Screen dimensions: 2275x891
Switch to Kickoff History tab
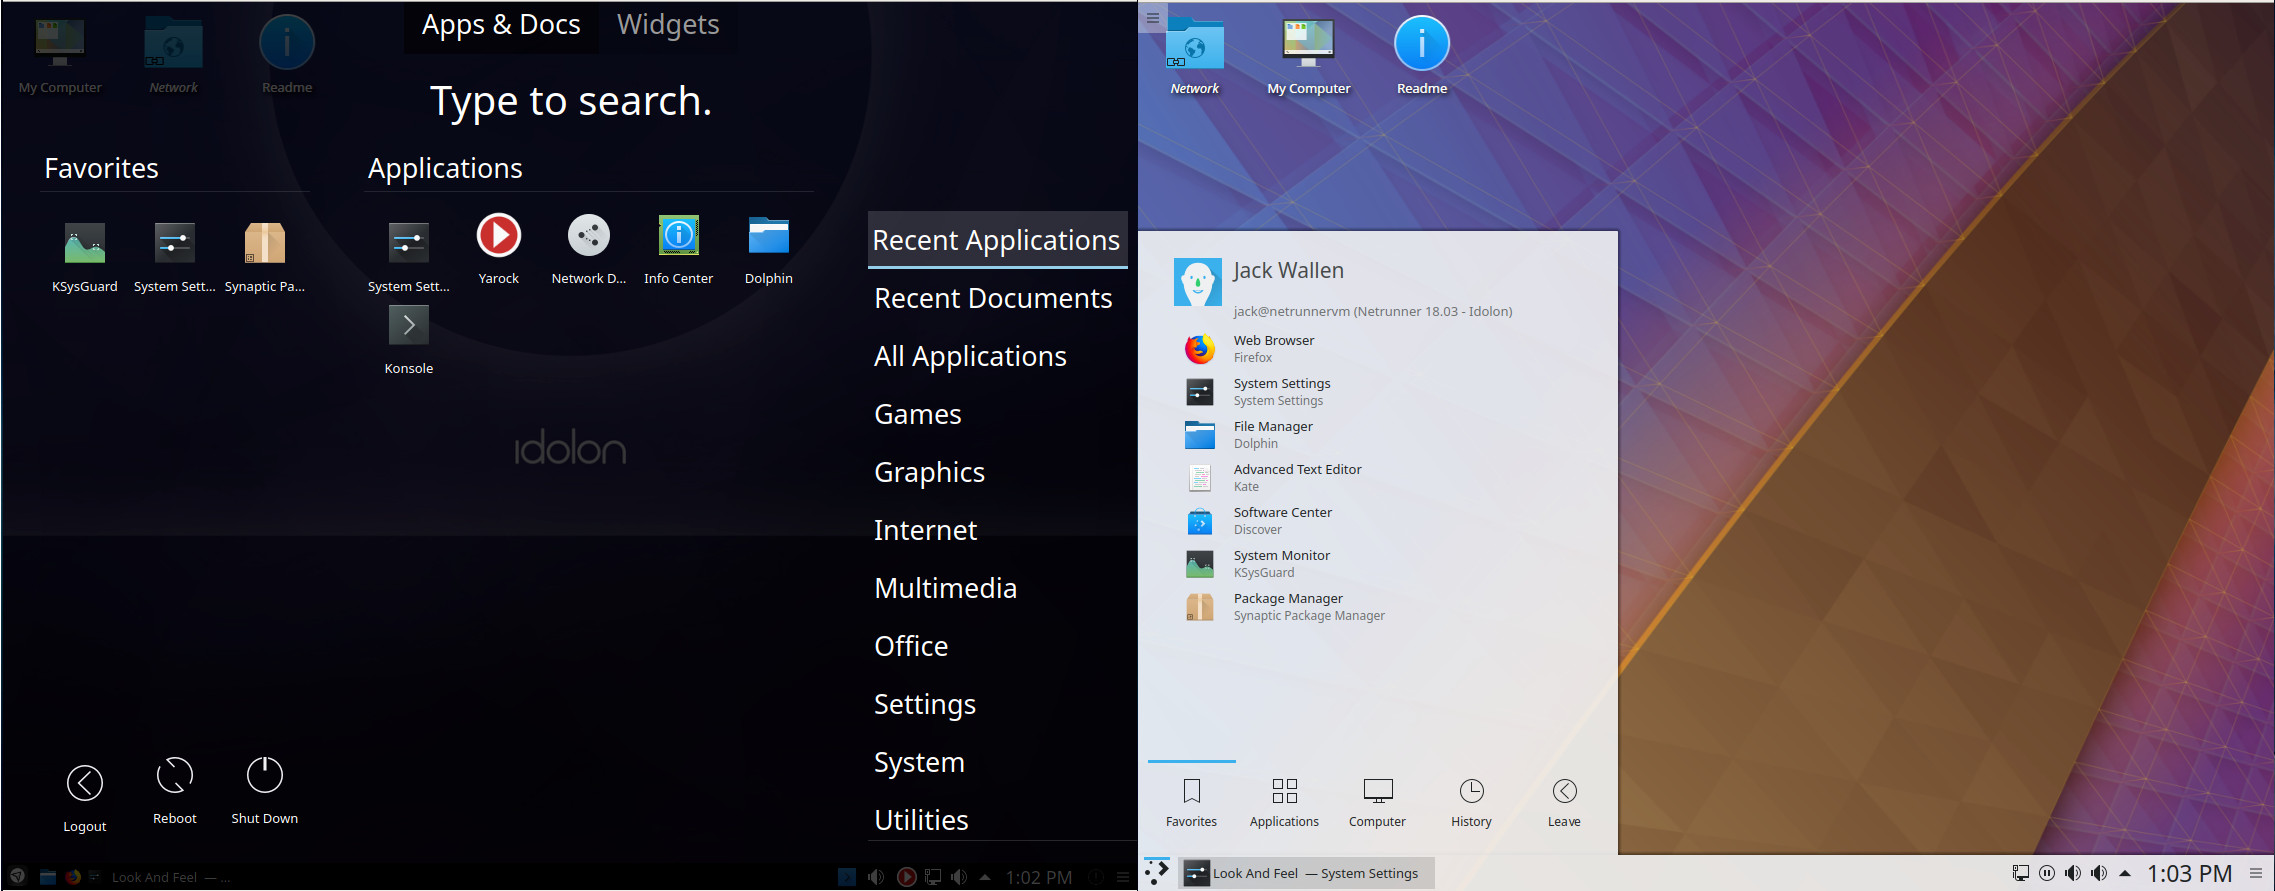pos(1471,803)
